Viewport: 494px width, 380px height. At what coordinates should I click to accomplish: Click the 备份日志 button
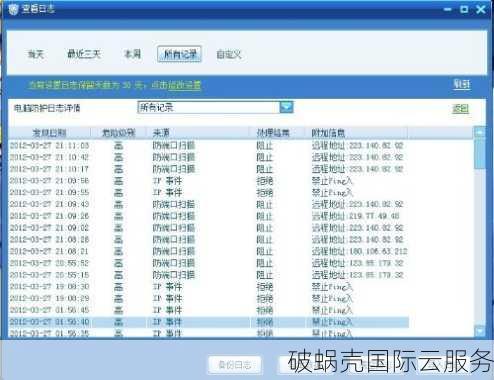click(x=235, y=365)
